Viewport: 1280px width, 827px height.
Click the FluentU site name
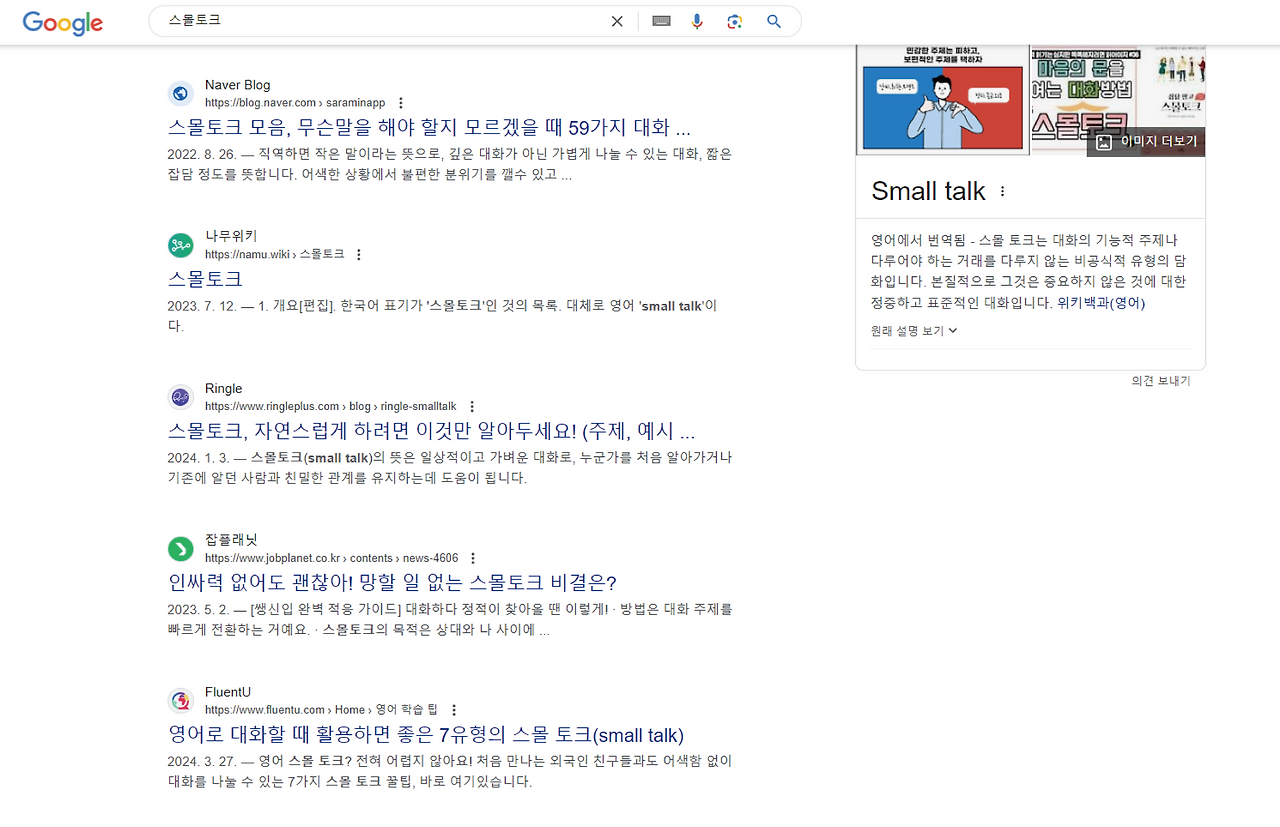click(x=228, y=691)
